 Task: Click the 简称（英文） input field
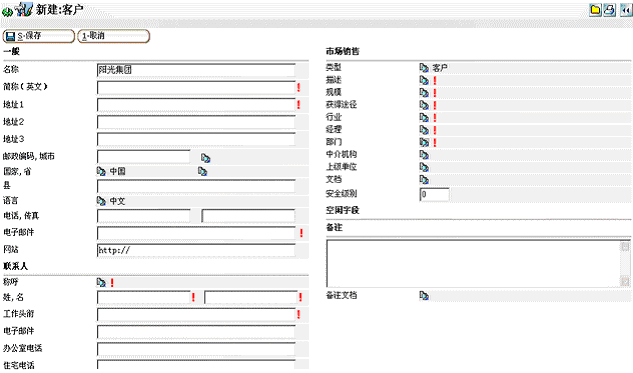(196, 88)
